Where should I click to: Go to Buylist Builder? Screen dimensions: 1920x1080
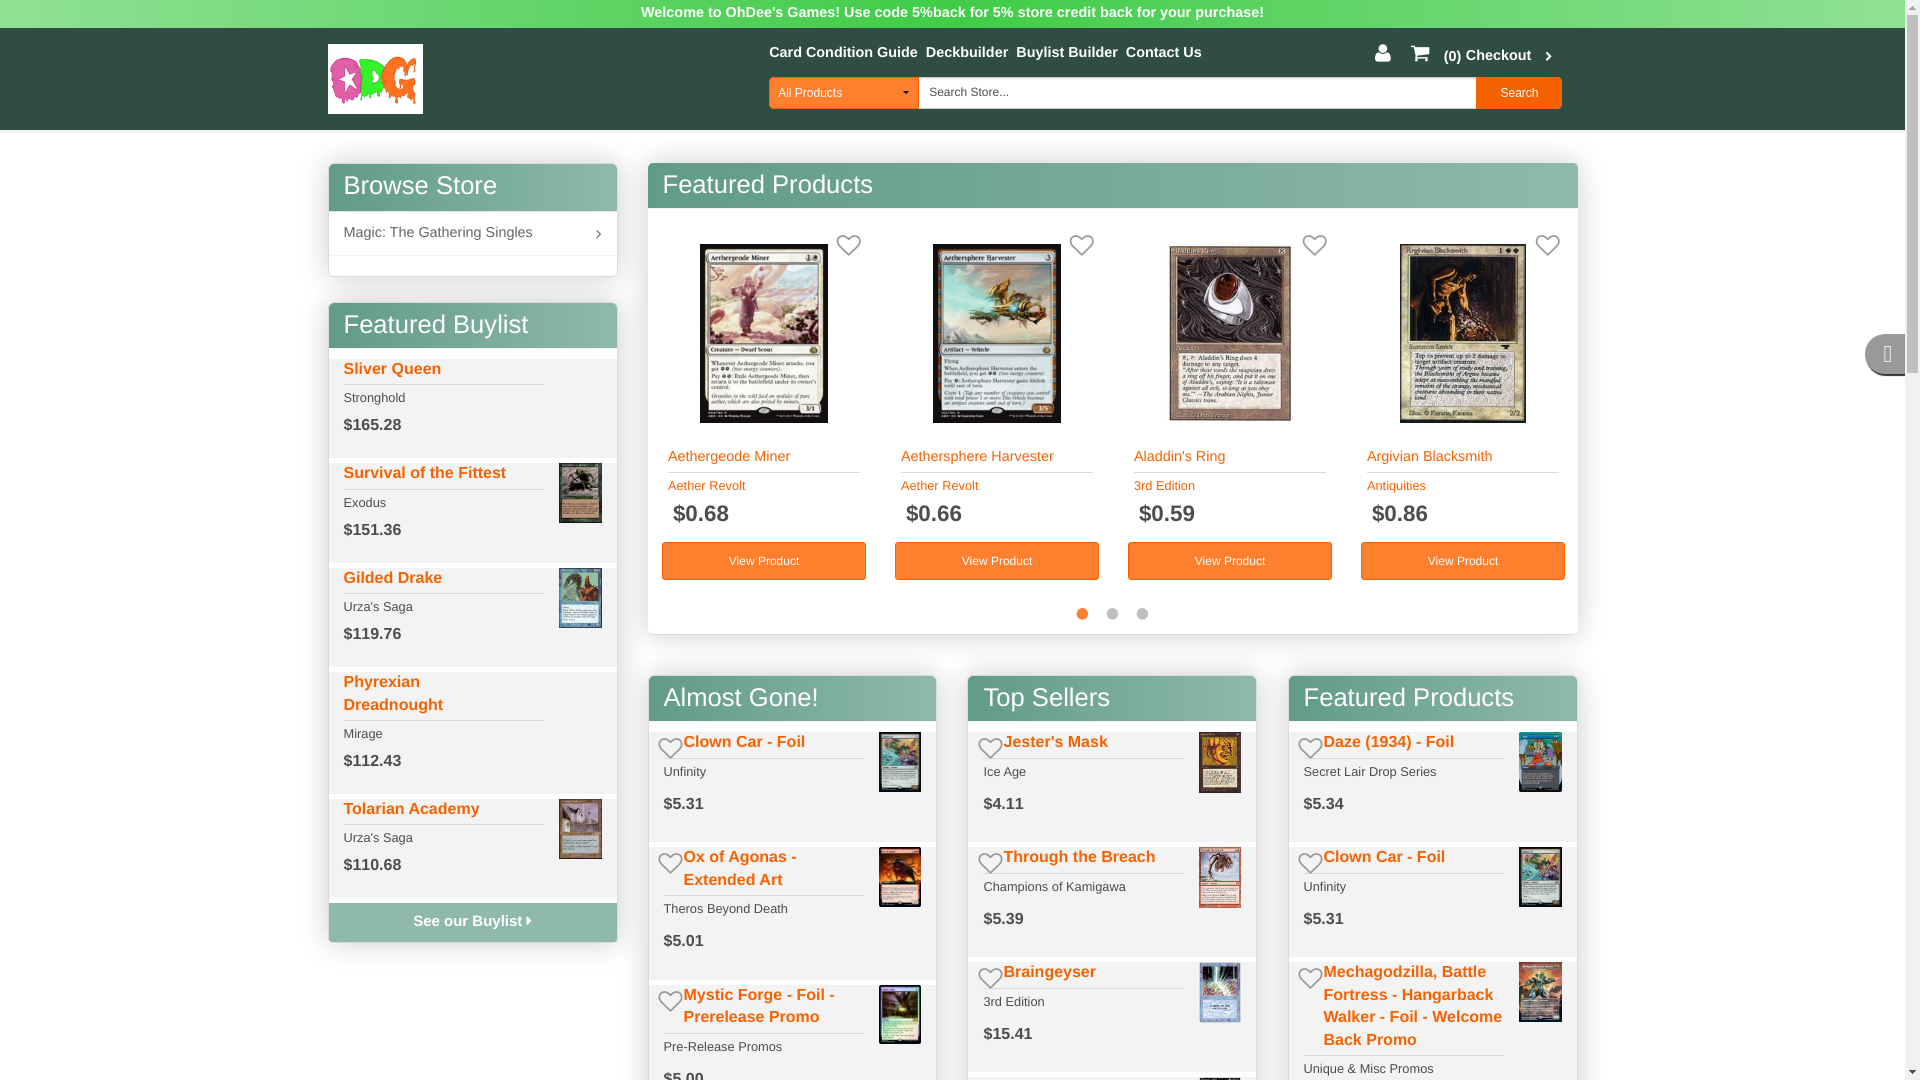(x=1067, y=52)
